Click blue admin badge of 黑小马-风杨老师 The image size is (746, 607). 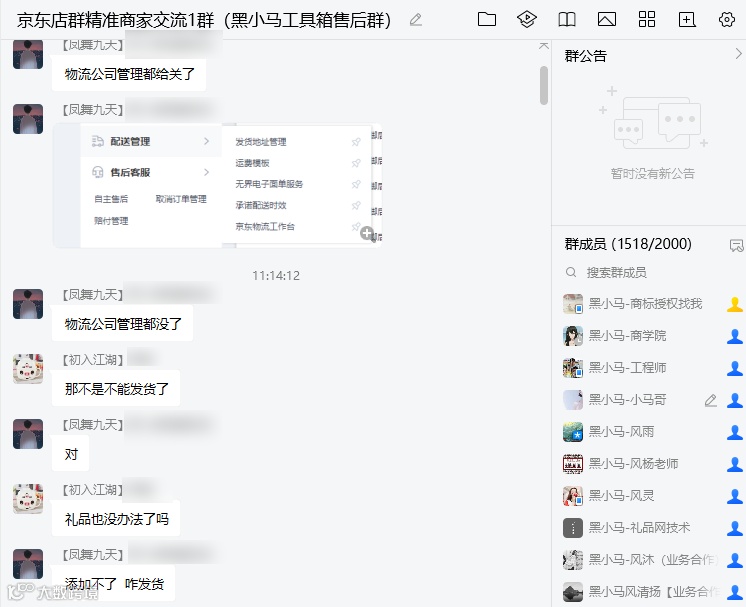click(x=735, y=464)
